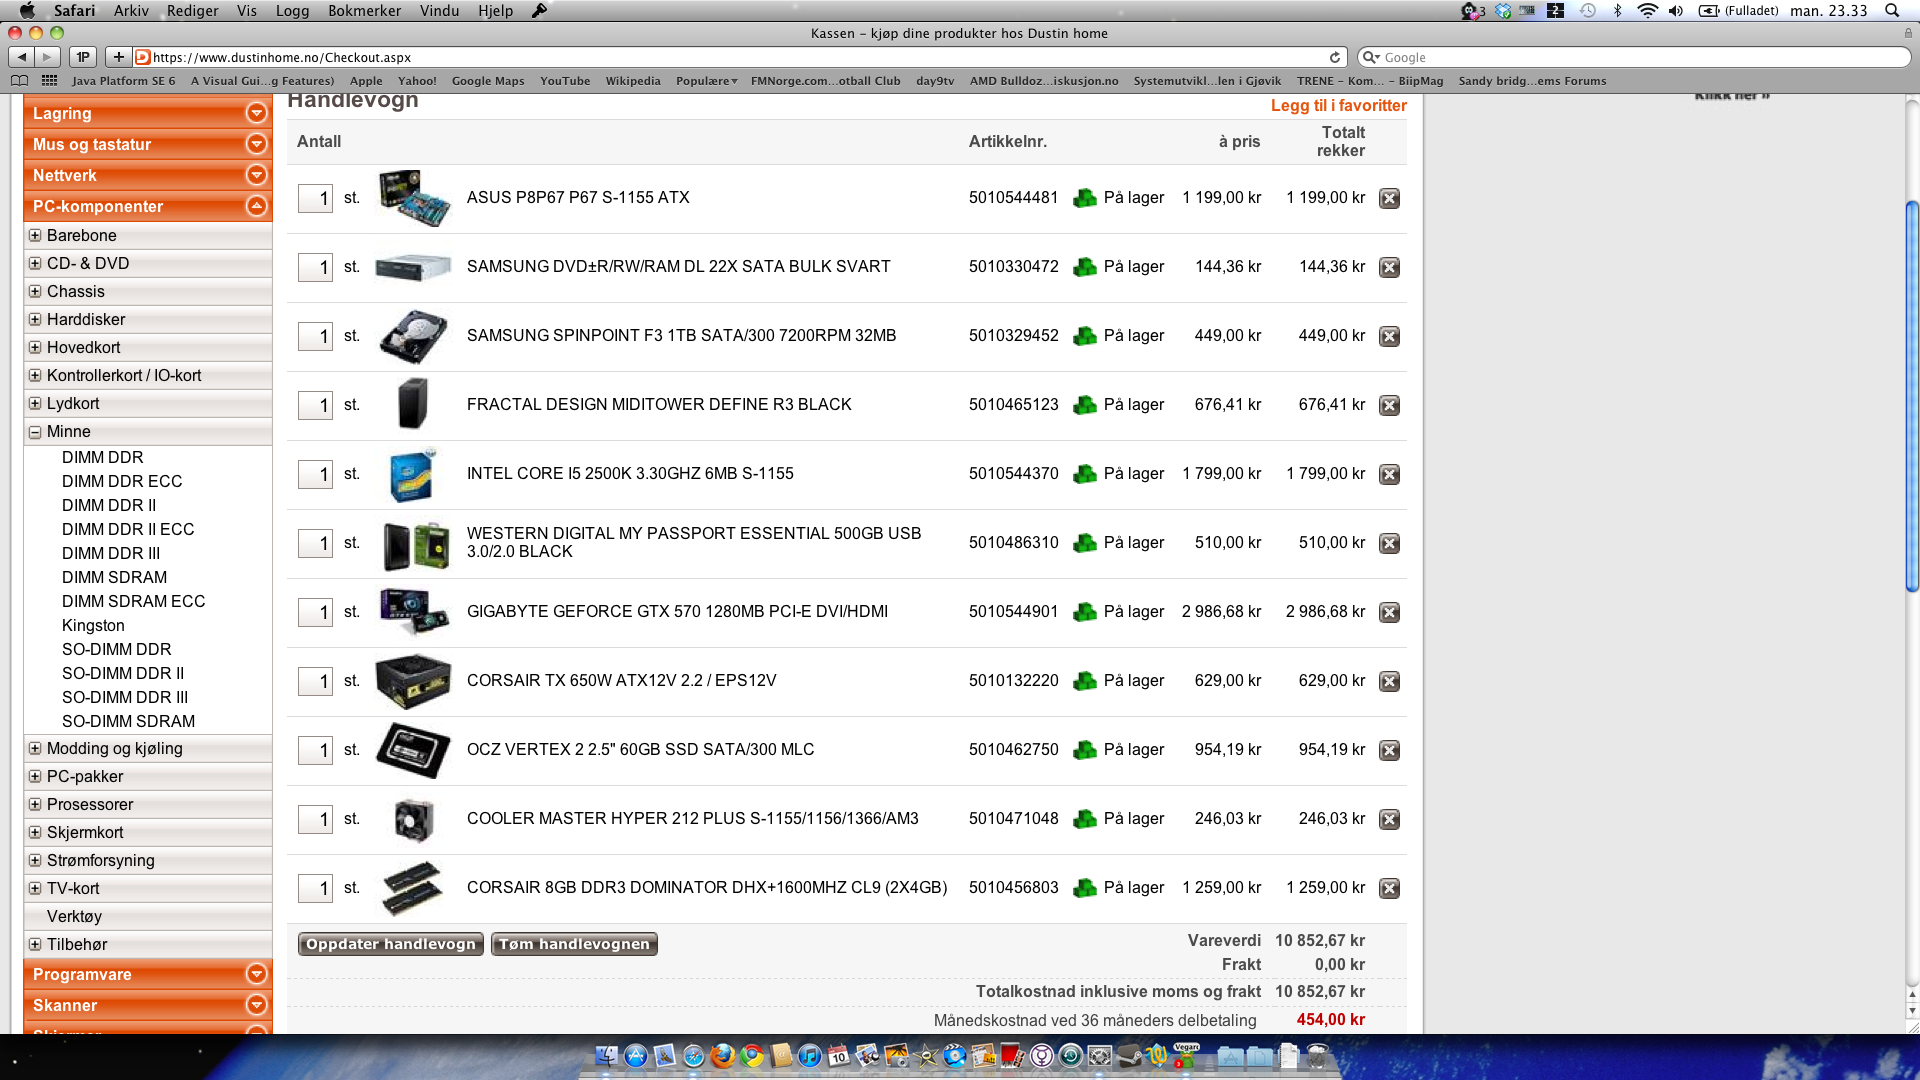Viewport: 1920px width, 1080px height.
Task: Open Finder from the Dock
Action: [606, 1055]
